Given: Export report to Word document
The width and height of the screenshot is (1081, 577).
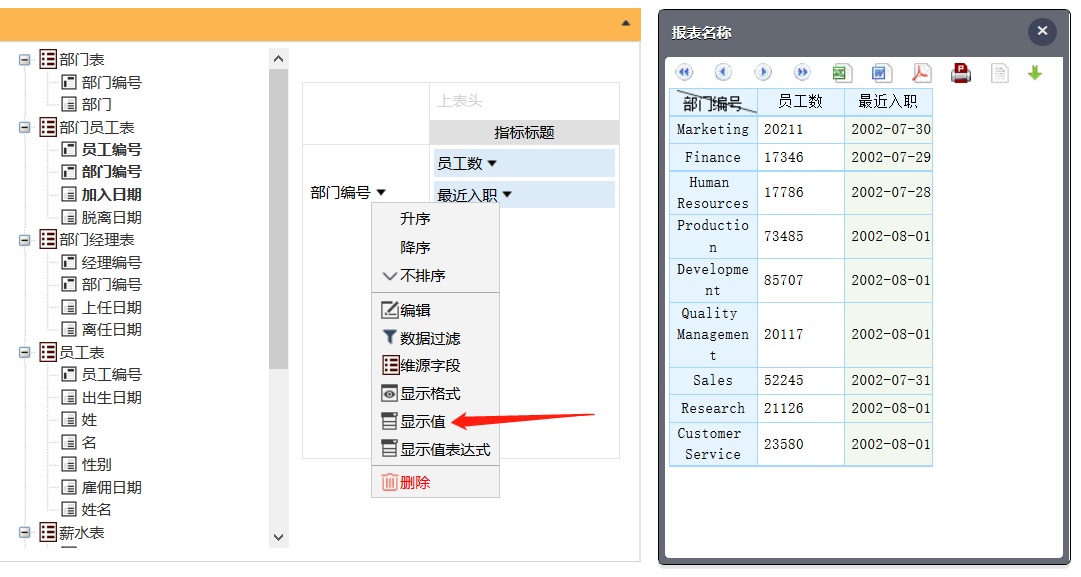Looking at the screenshot, I should pos(881,73).
